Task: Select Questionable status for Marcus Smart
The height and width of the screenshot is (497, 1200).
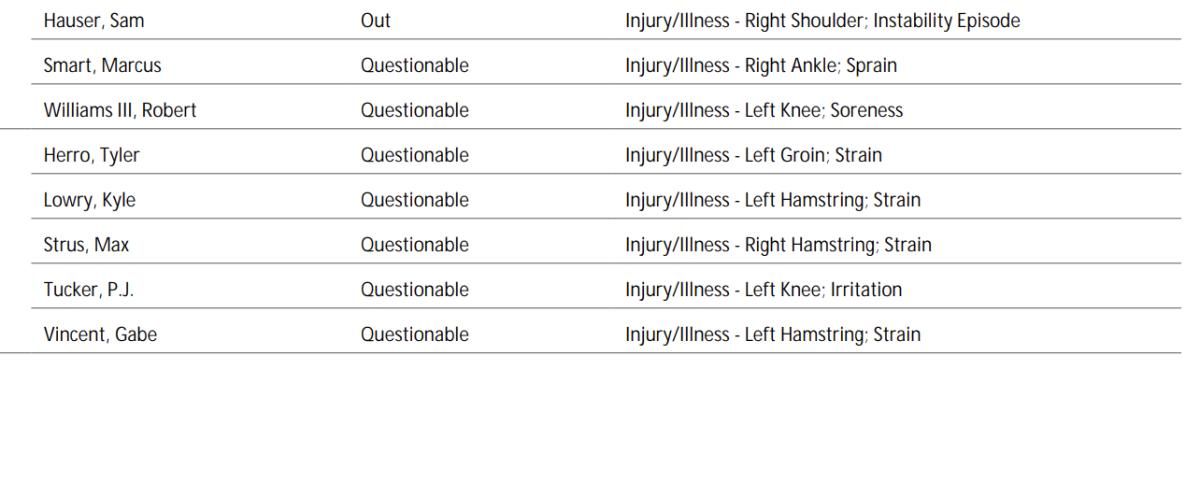Action: [x=414, y=66]
